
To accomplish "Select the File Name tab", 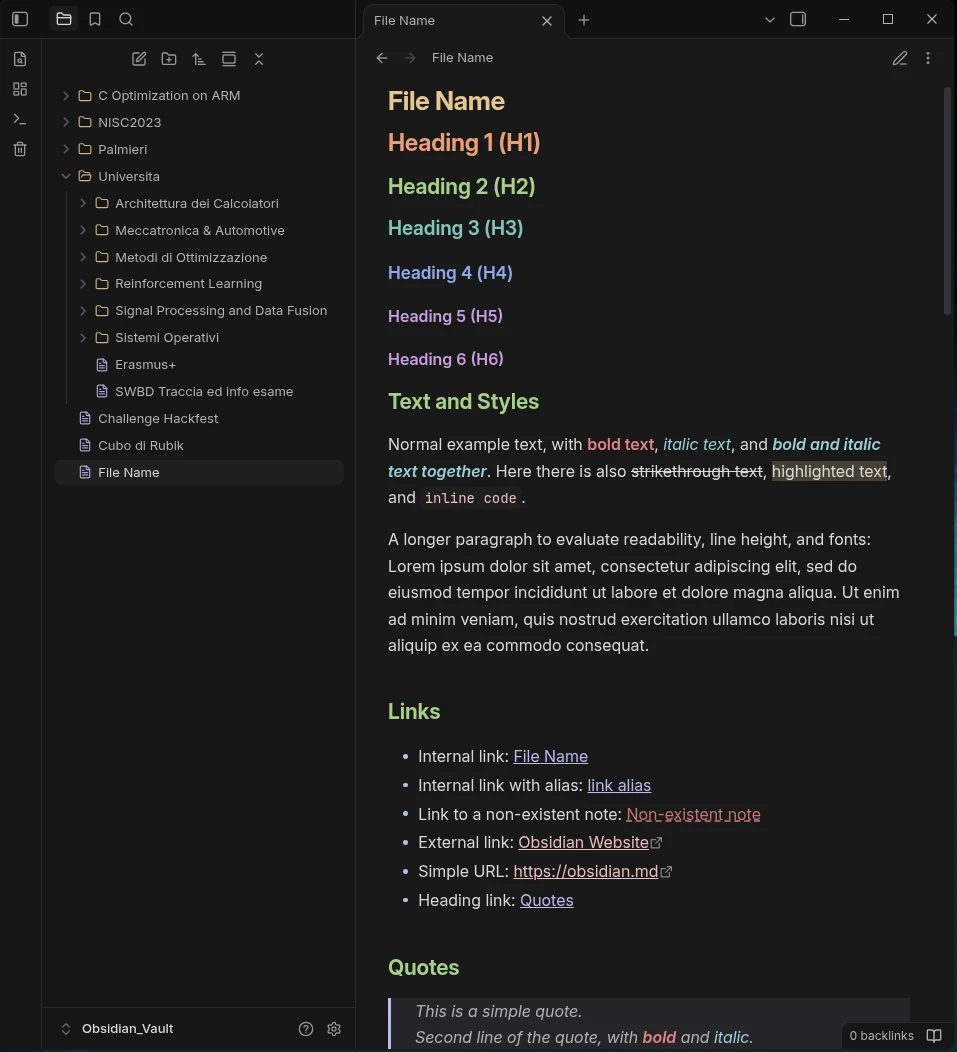I will pyautogui.click(x=464, y=21).
